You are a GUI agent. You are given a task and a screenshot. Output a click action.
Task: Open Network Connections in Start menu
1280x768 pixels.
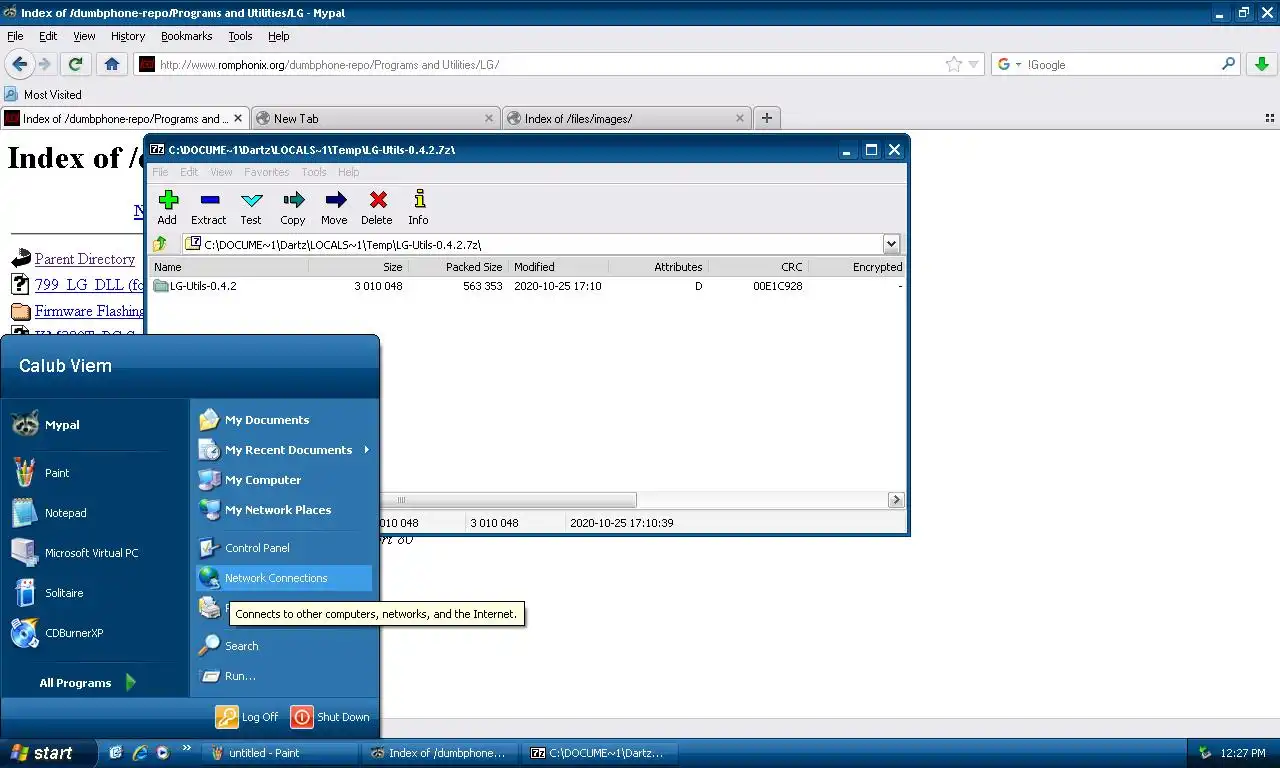[x=284, y=578]
